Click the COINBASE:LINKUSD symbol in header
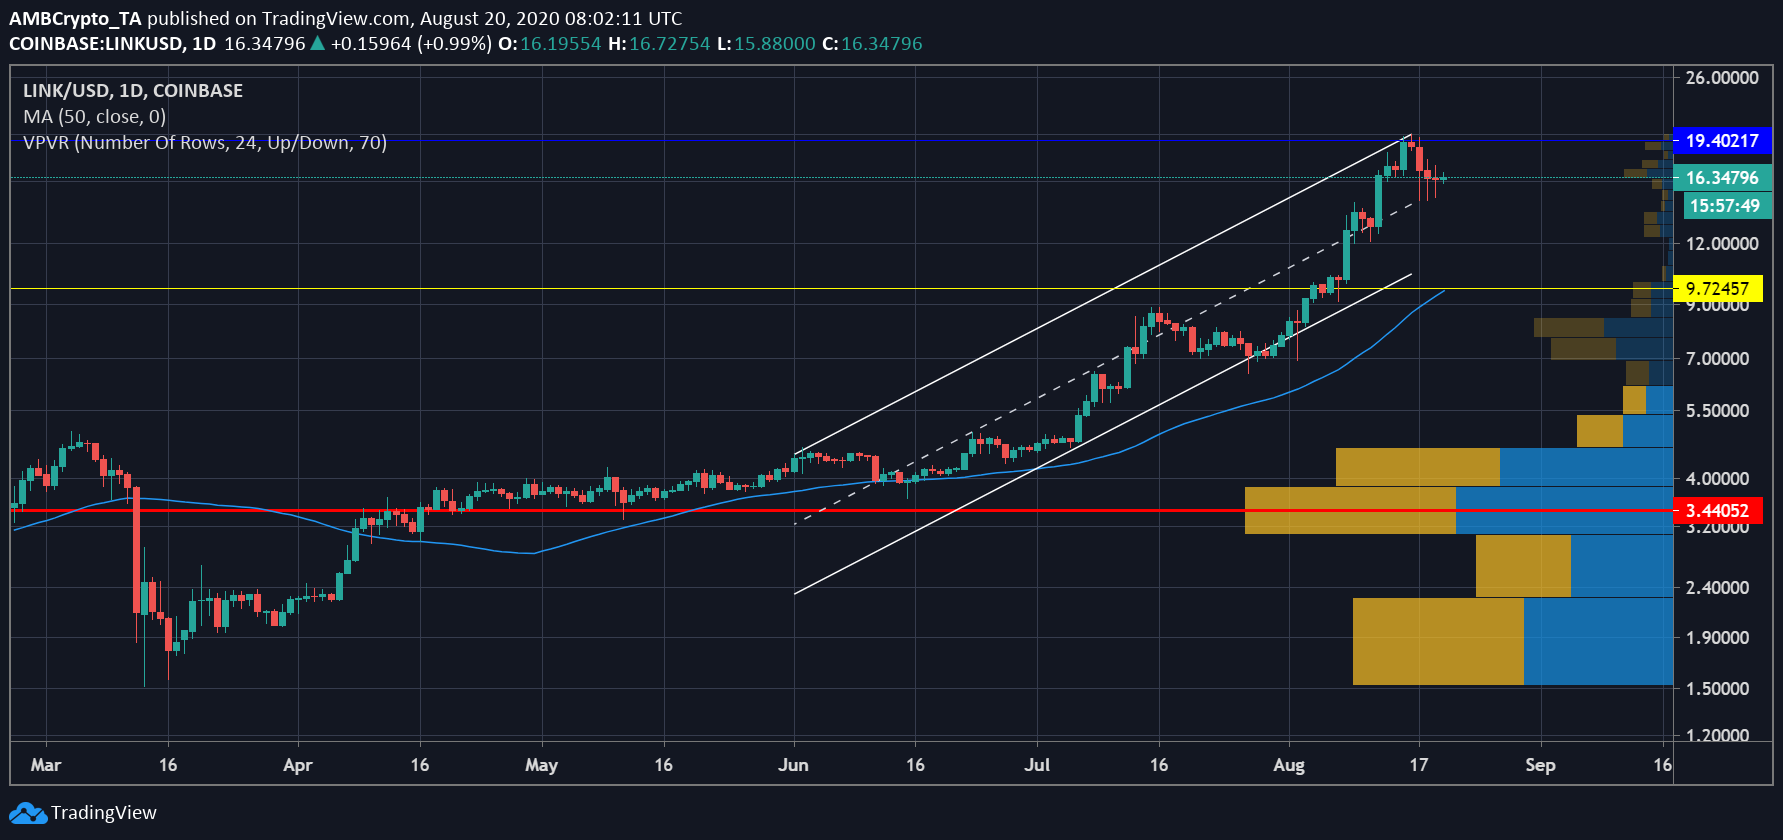 98,44
